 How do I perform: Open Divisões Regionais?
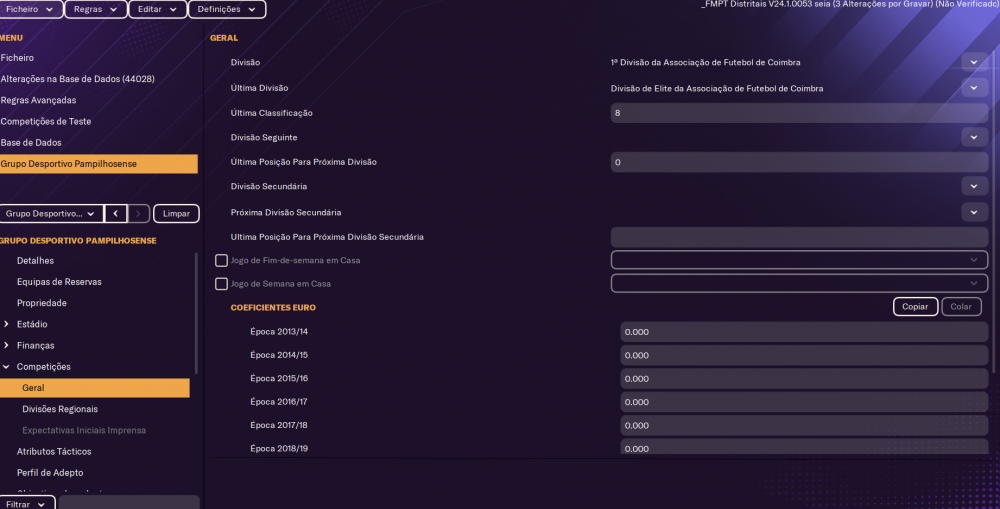[60, 409]
